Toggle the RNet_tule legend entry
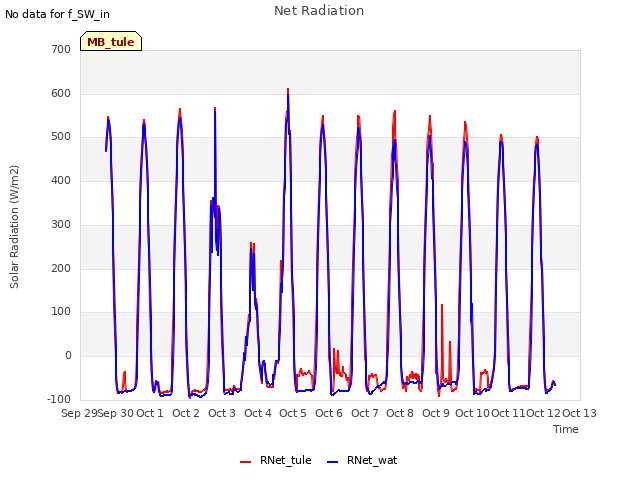Screen dimensions: 640x480 click(276, 460)
